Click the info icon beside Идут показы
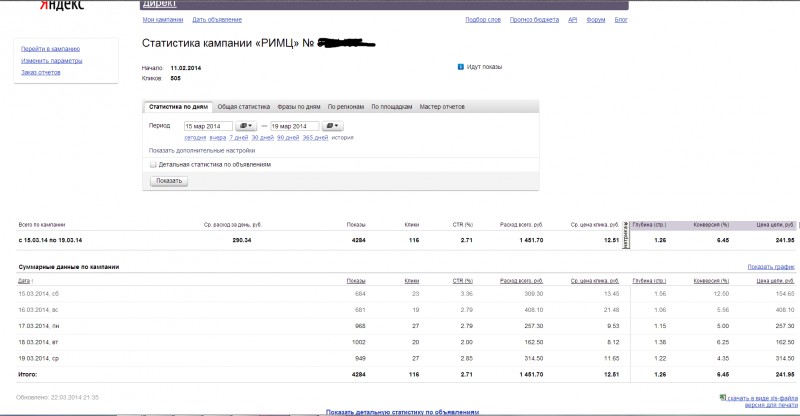 tap(461, 67)
